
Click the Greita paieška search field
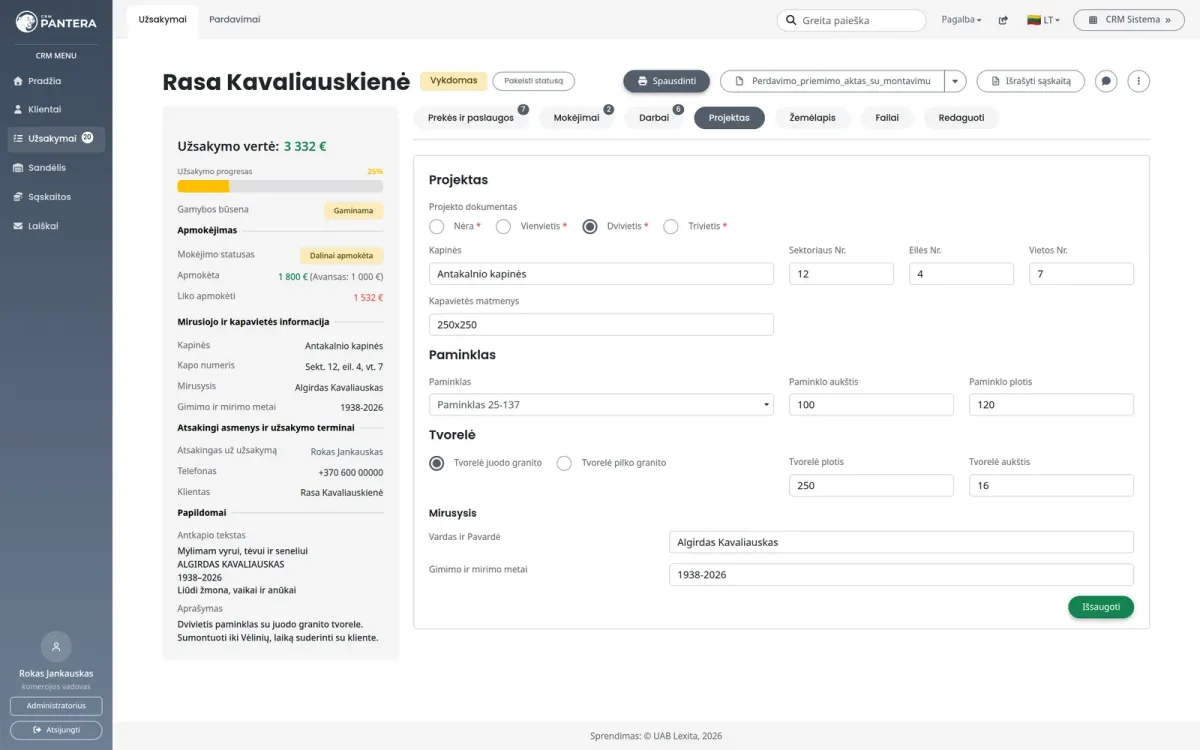(x=852, y=20)
